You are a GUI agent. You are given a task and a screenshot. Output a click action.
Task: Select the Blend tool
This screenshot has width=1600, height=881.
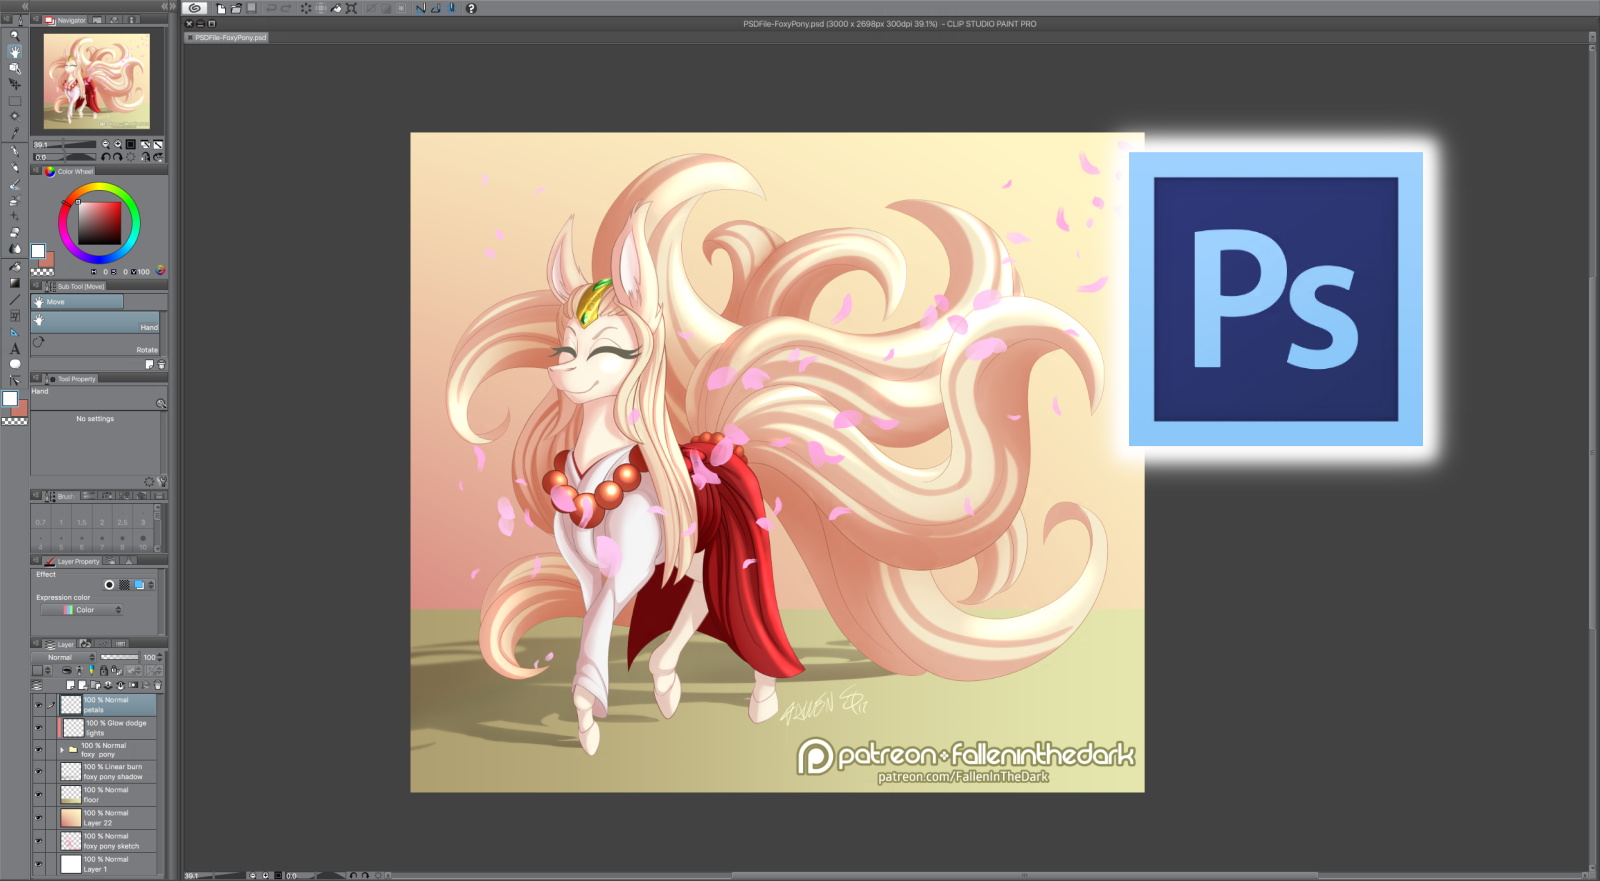pyautogui.click(x=14, y=249)
